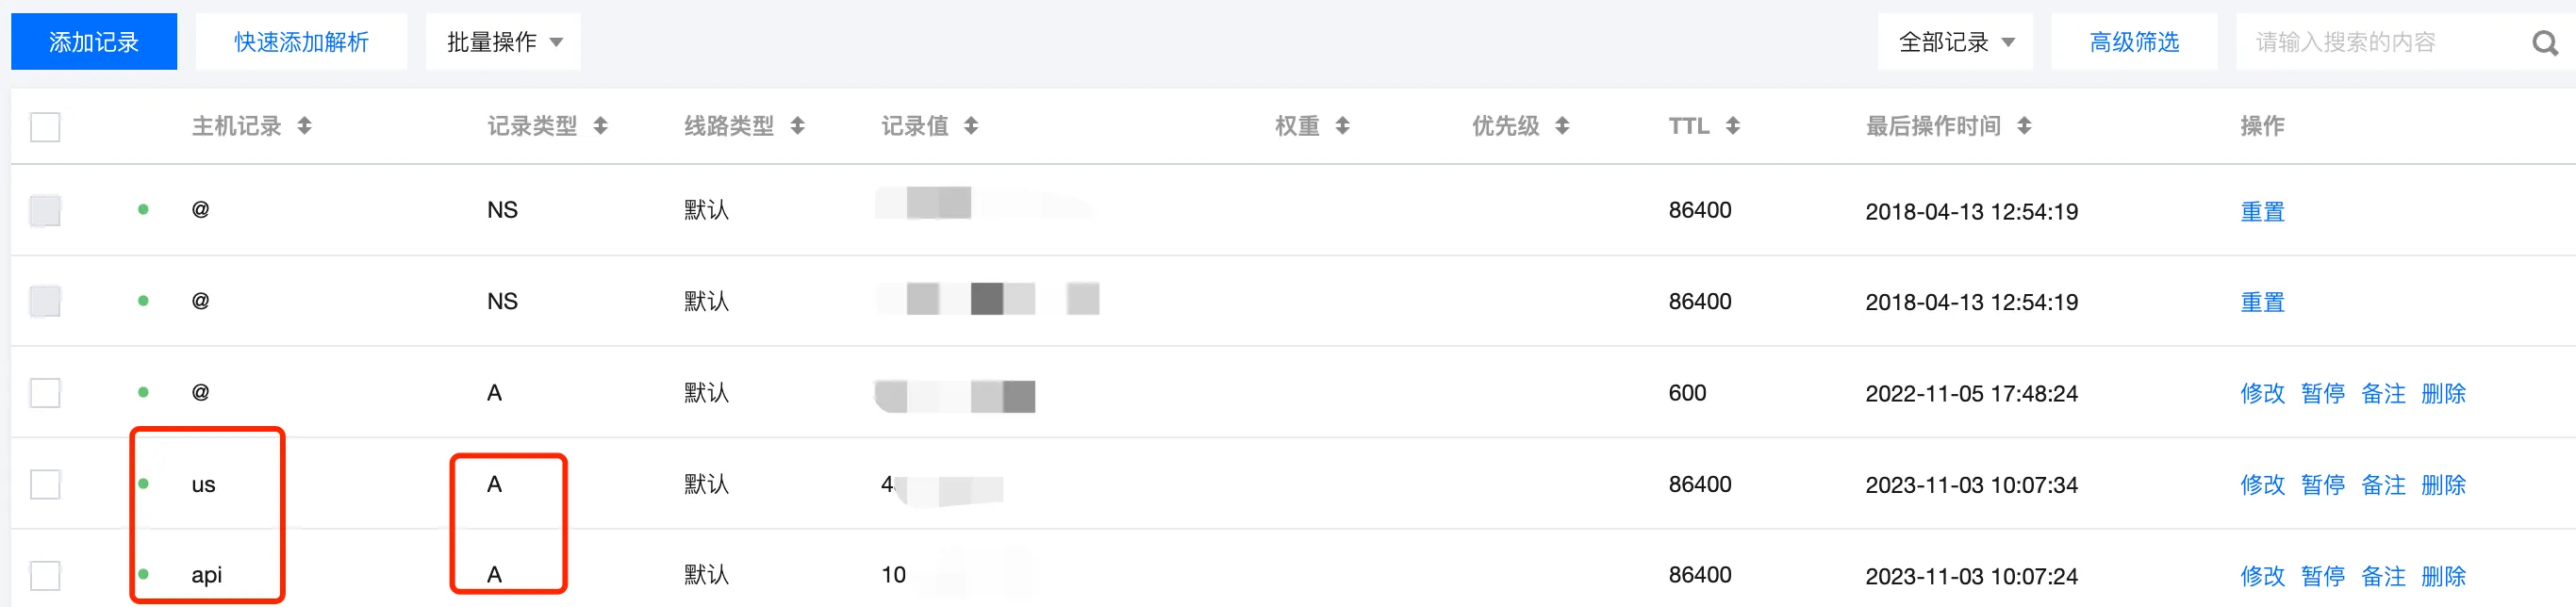Screen dimensions: 2576x607
Task: Sort by 最后操作时间 column arrows
Action: tap(2024, 126)
